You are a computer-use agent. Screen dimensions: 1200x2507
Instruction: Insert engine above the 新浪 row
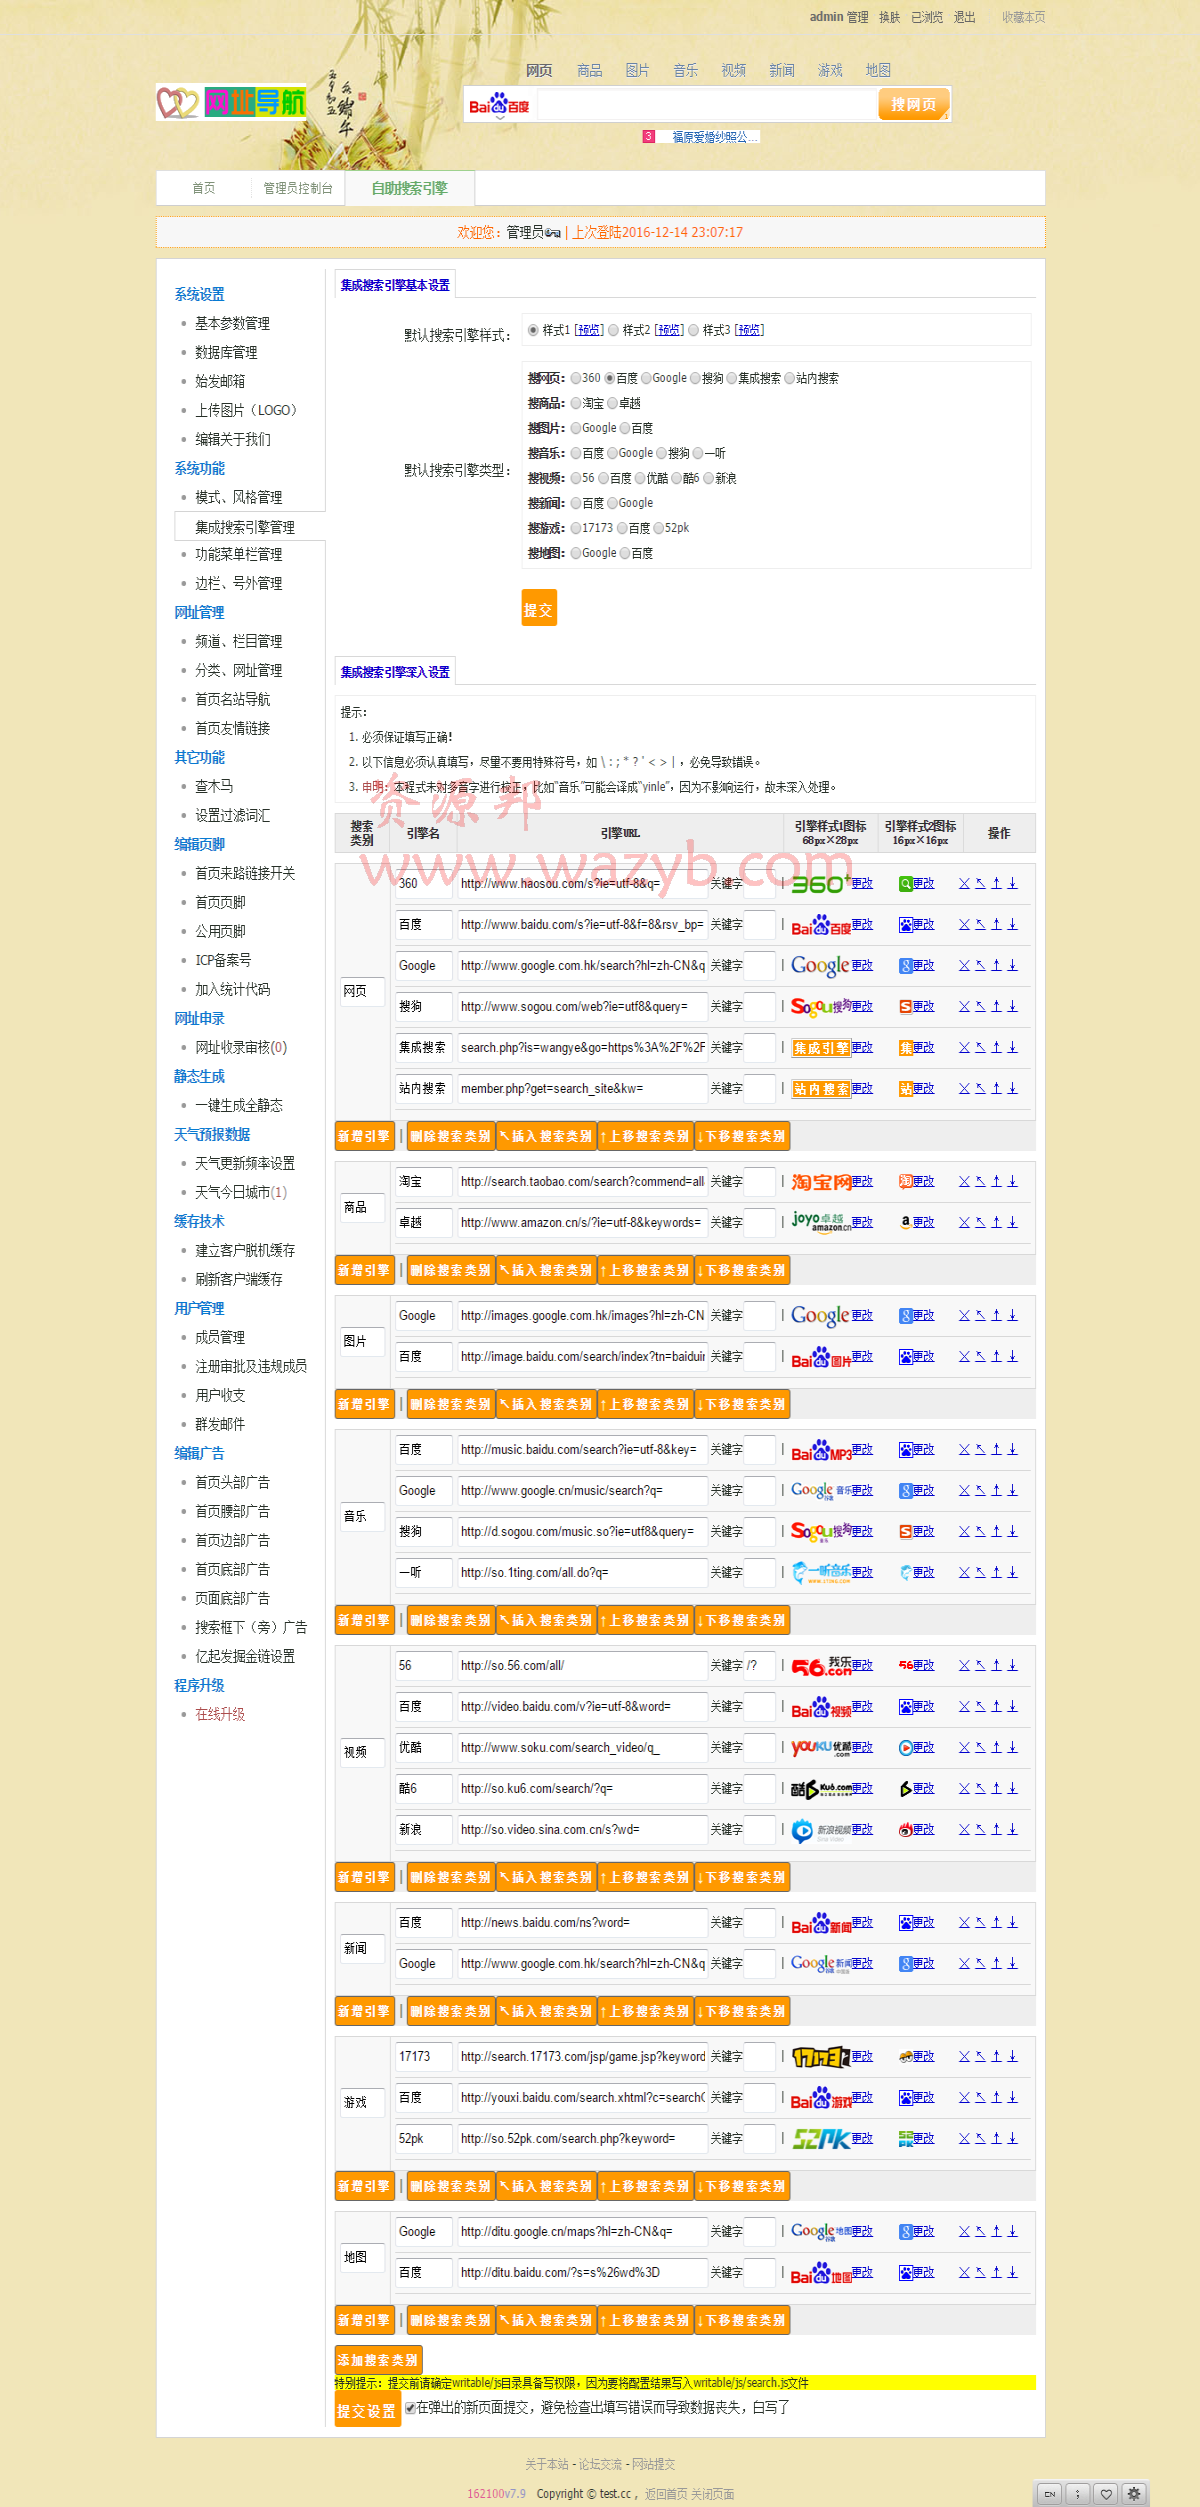point(980,1829)
